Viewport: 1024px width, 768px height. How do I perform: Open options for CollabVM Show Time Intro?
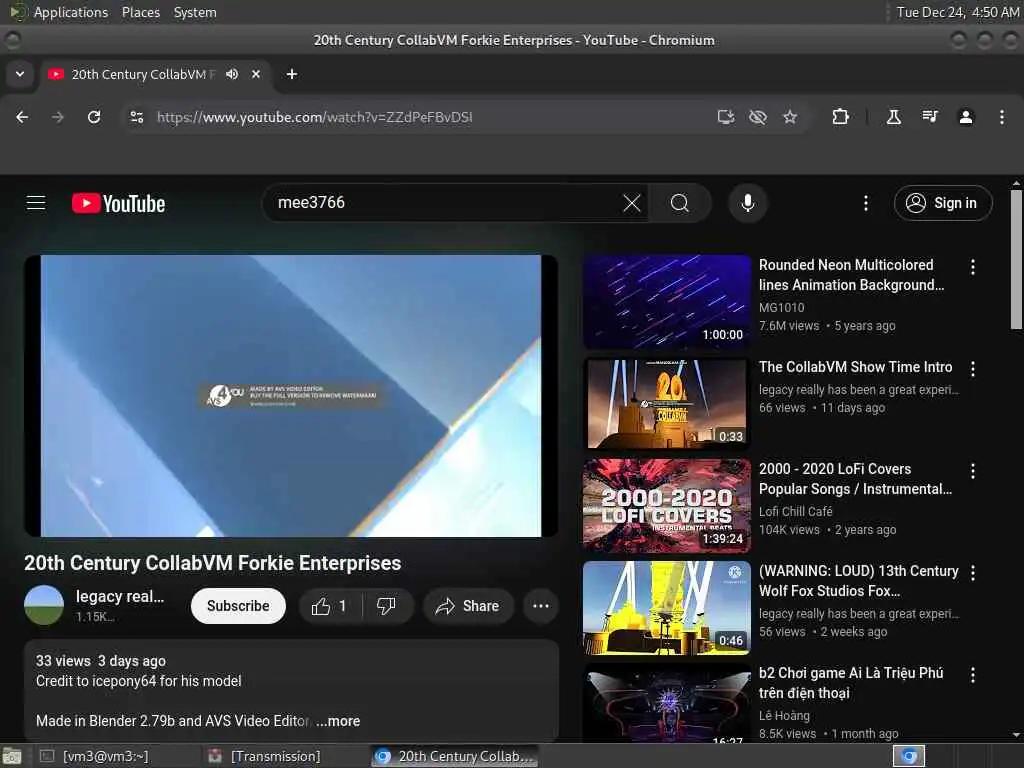pos(973,369)
